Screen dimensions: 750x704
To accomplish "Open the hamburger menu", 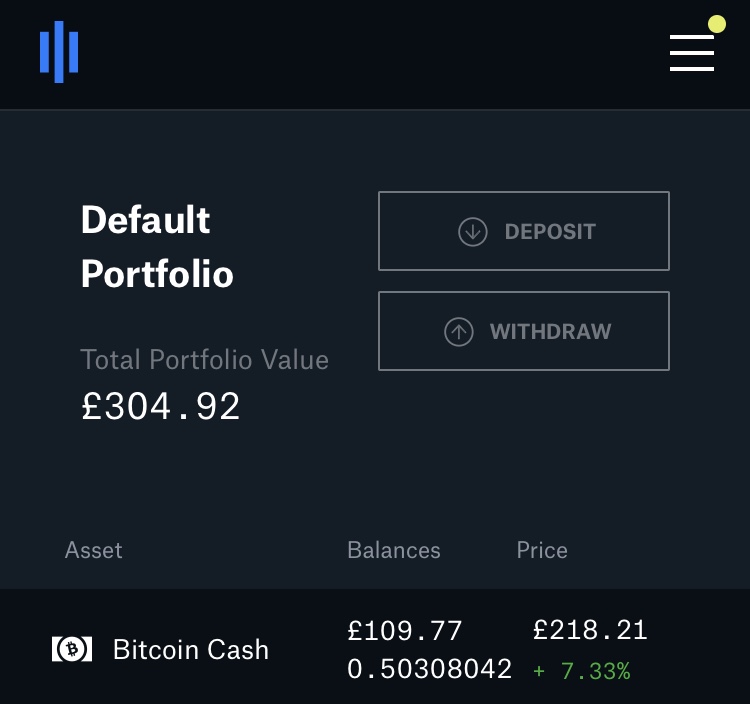I will tap(692, 53).
